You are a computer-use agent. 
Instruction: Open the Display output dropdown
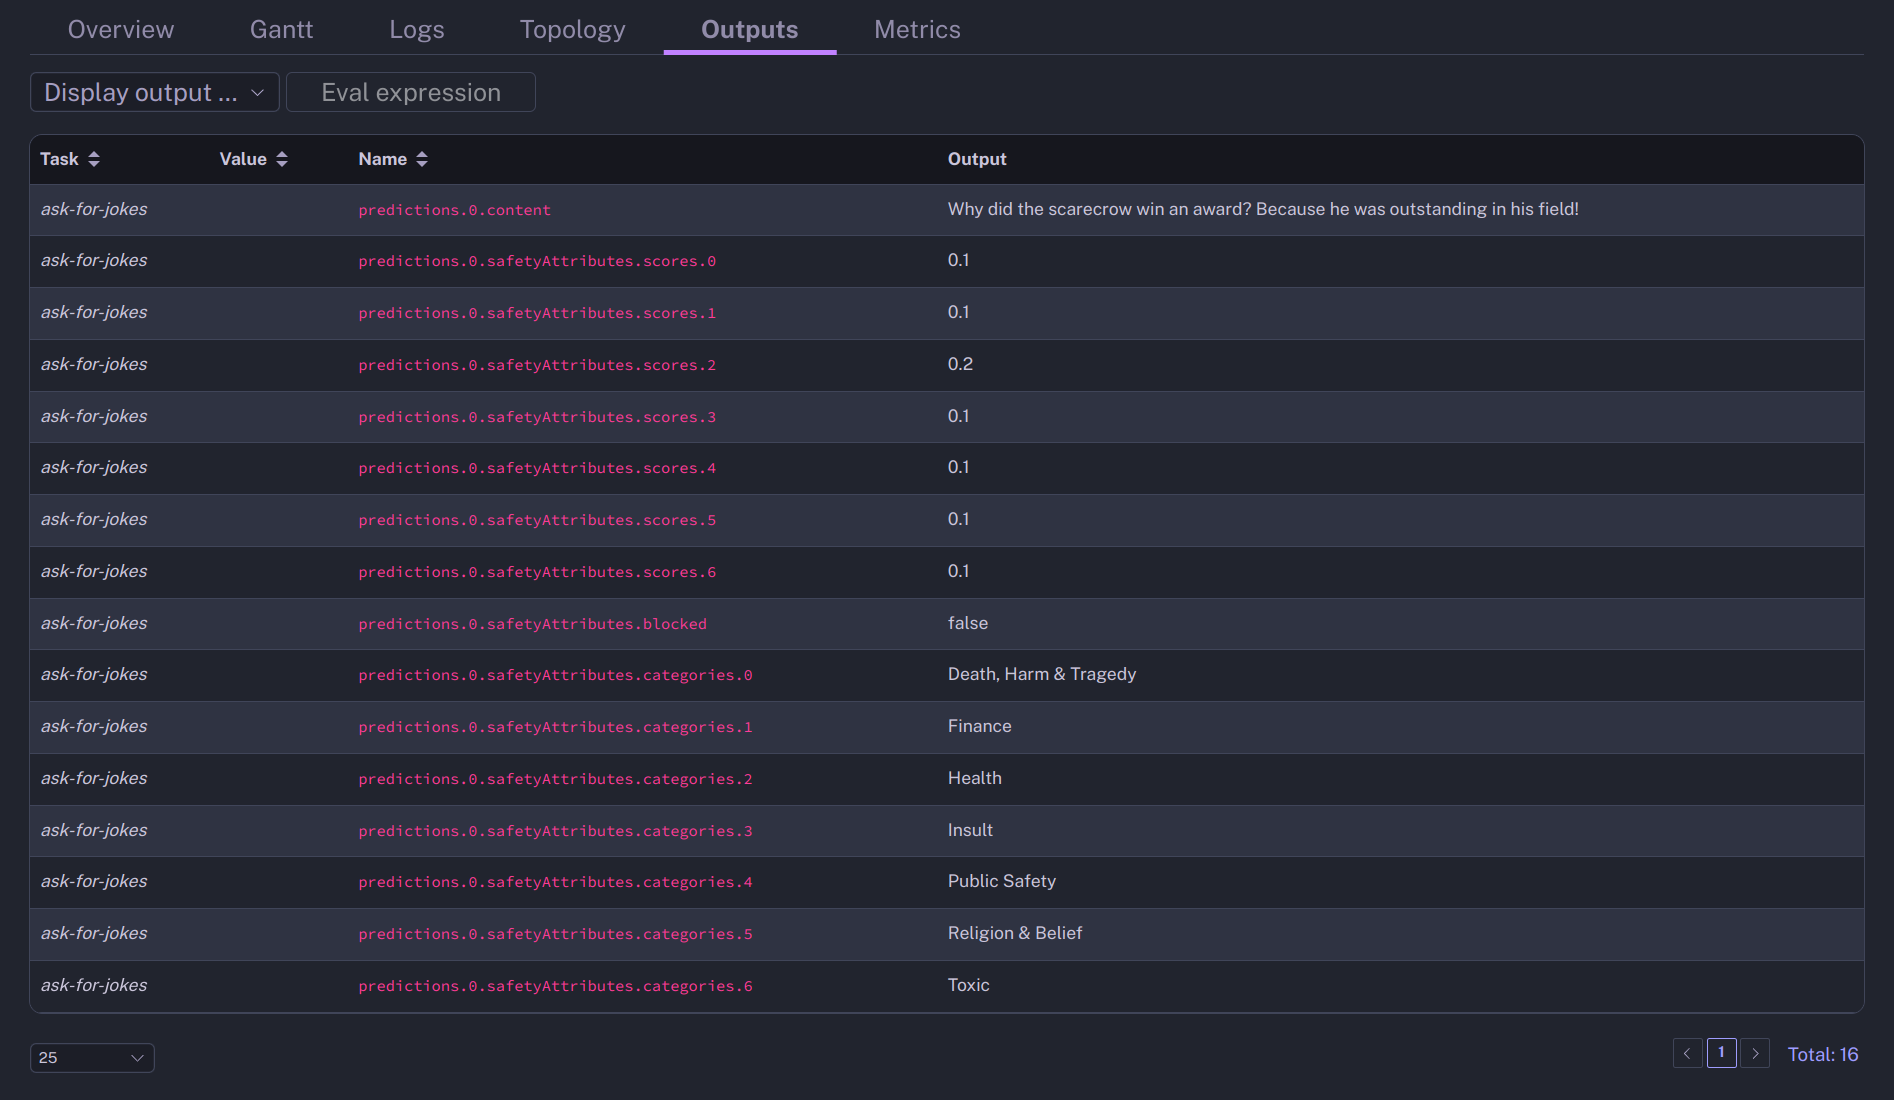[x=154, y=92]
